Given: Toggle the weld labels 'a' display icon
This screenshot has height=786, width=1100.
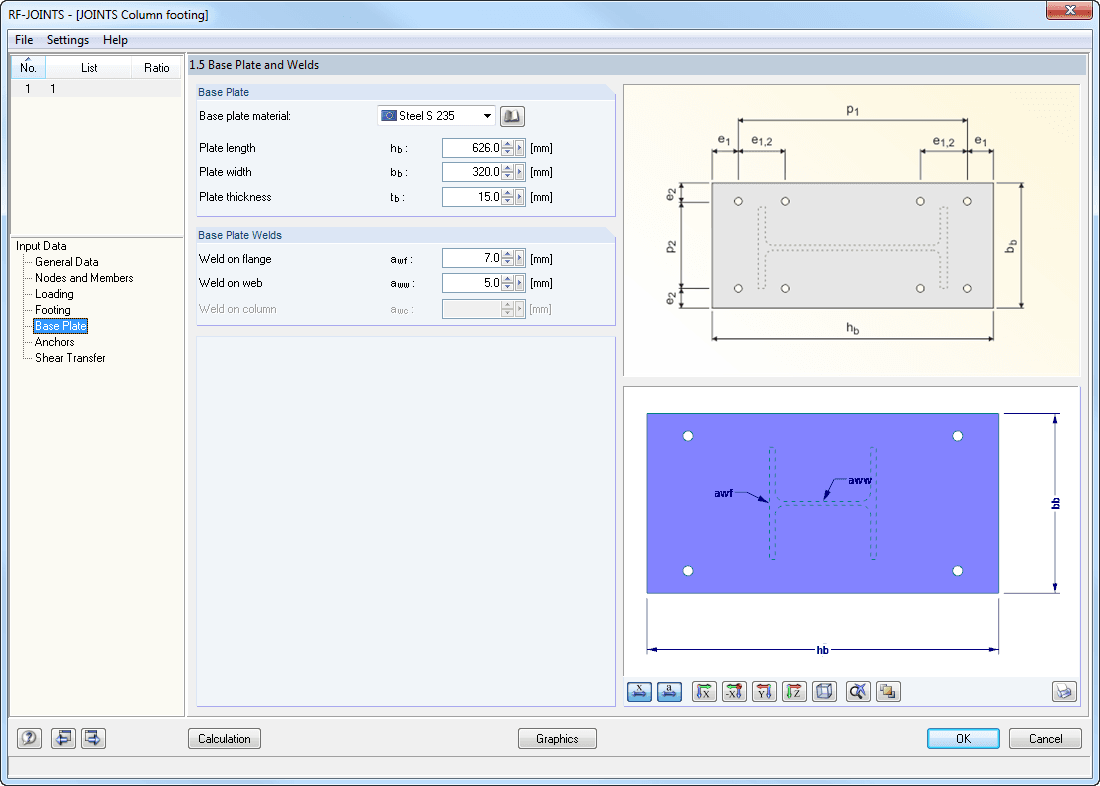Looking at the screenshot, I should 669,692.
